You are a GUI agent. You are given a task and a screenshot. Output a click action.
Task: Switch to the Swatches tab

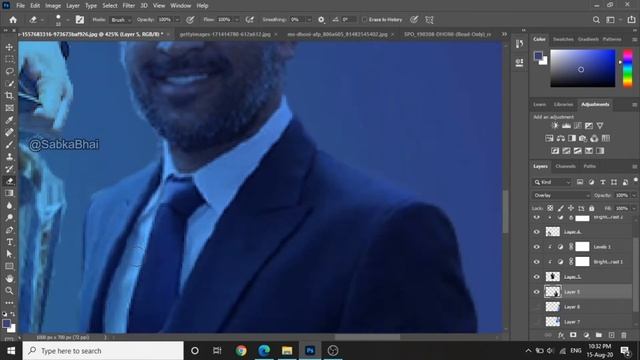(563, 39)
